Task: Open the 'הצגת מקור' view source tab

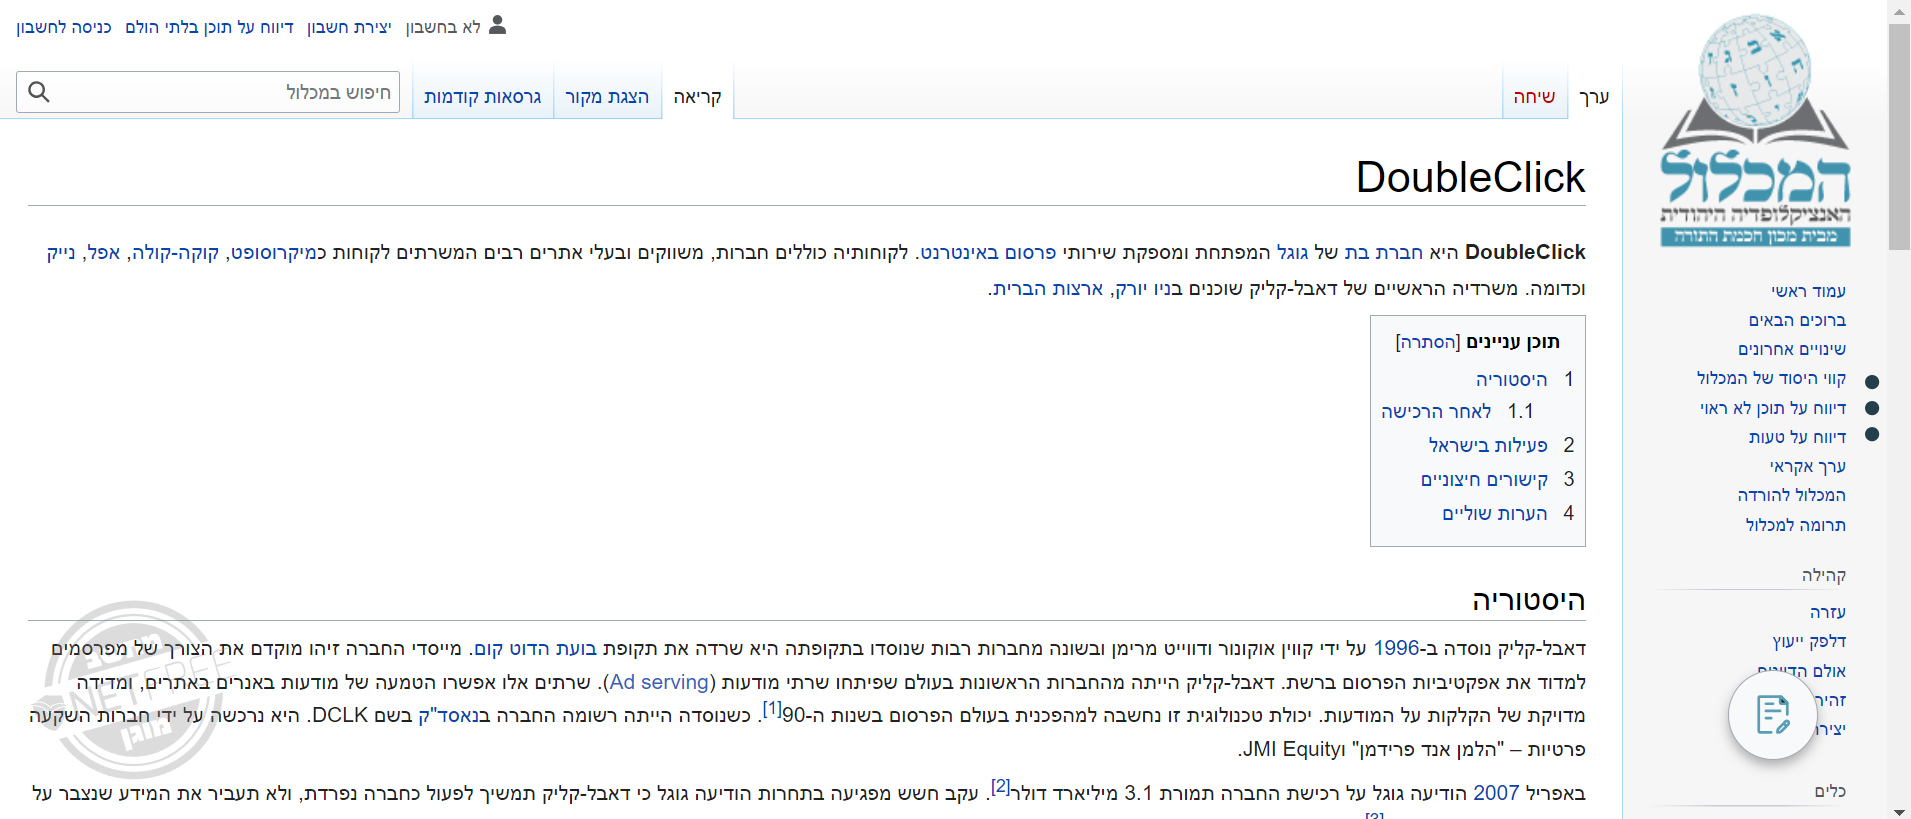Action: coord(607,97)
